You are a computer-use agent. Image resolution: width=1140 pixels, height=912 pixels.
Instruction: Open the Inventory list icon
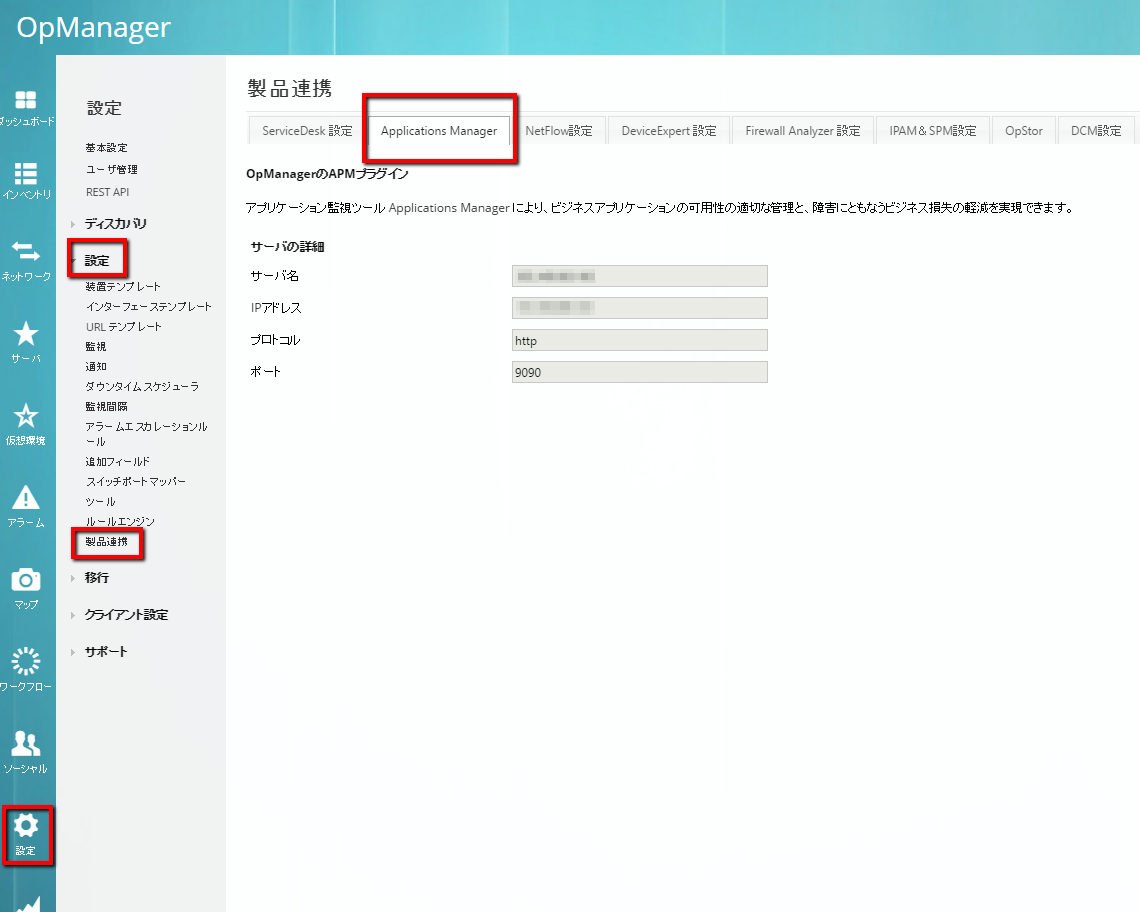click(x=25, y=174)
